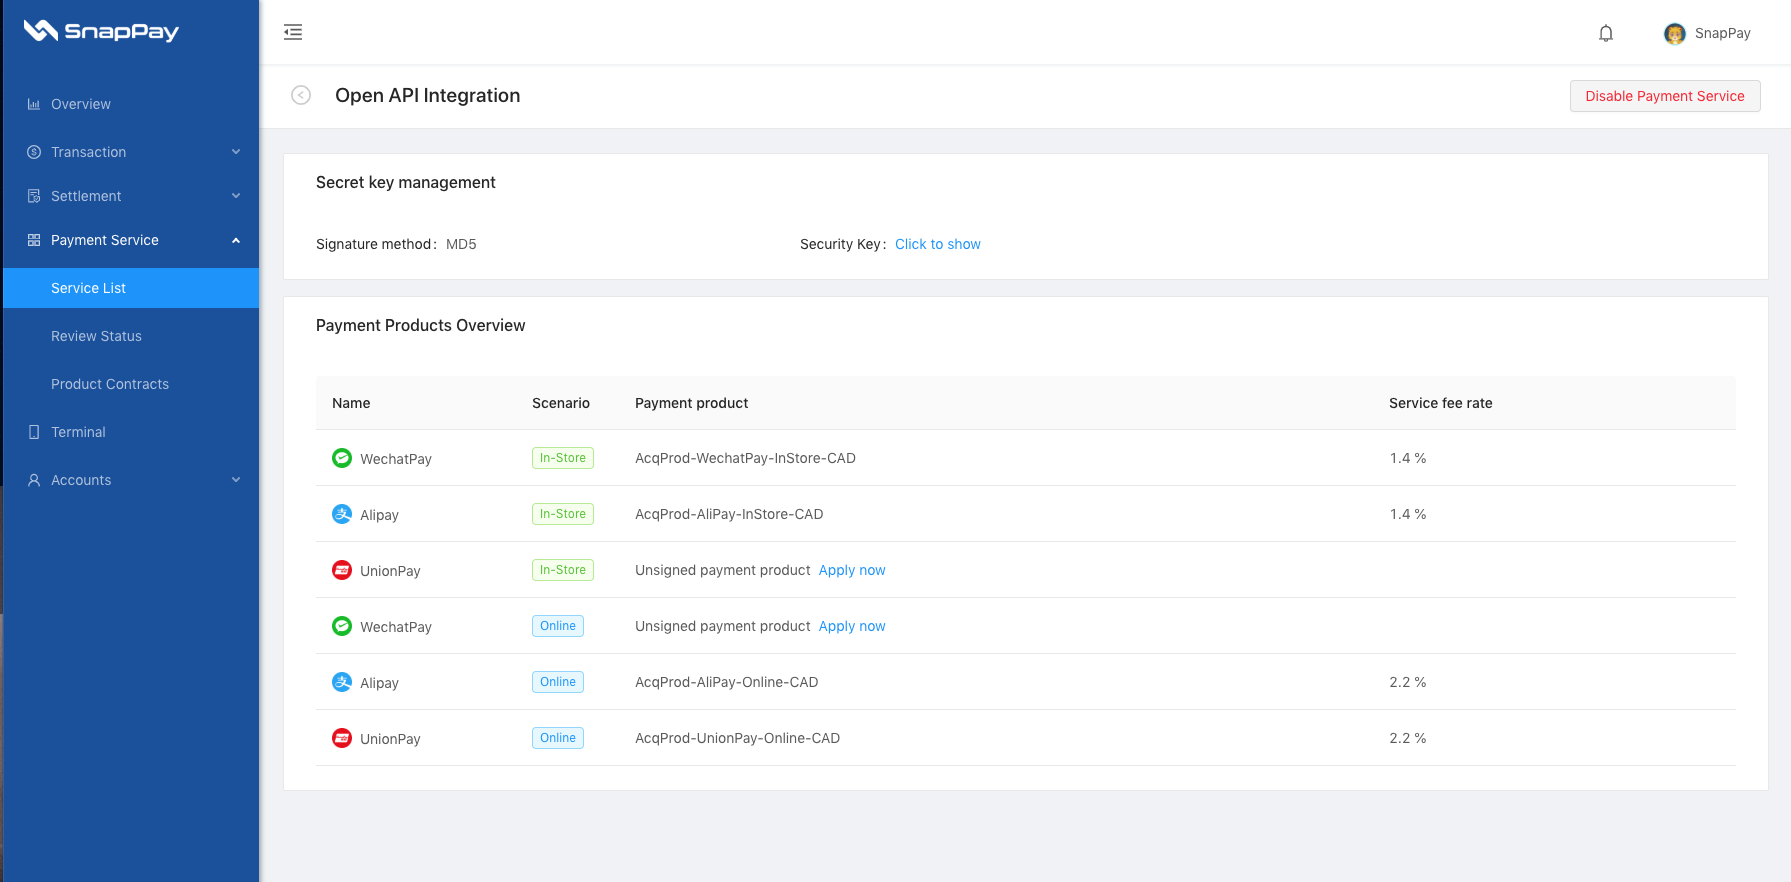Select Service List in the sidebar
Screen dimensions: 1791x882
131,288
